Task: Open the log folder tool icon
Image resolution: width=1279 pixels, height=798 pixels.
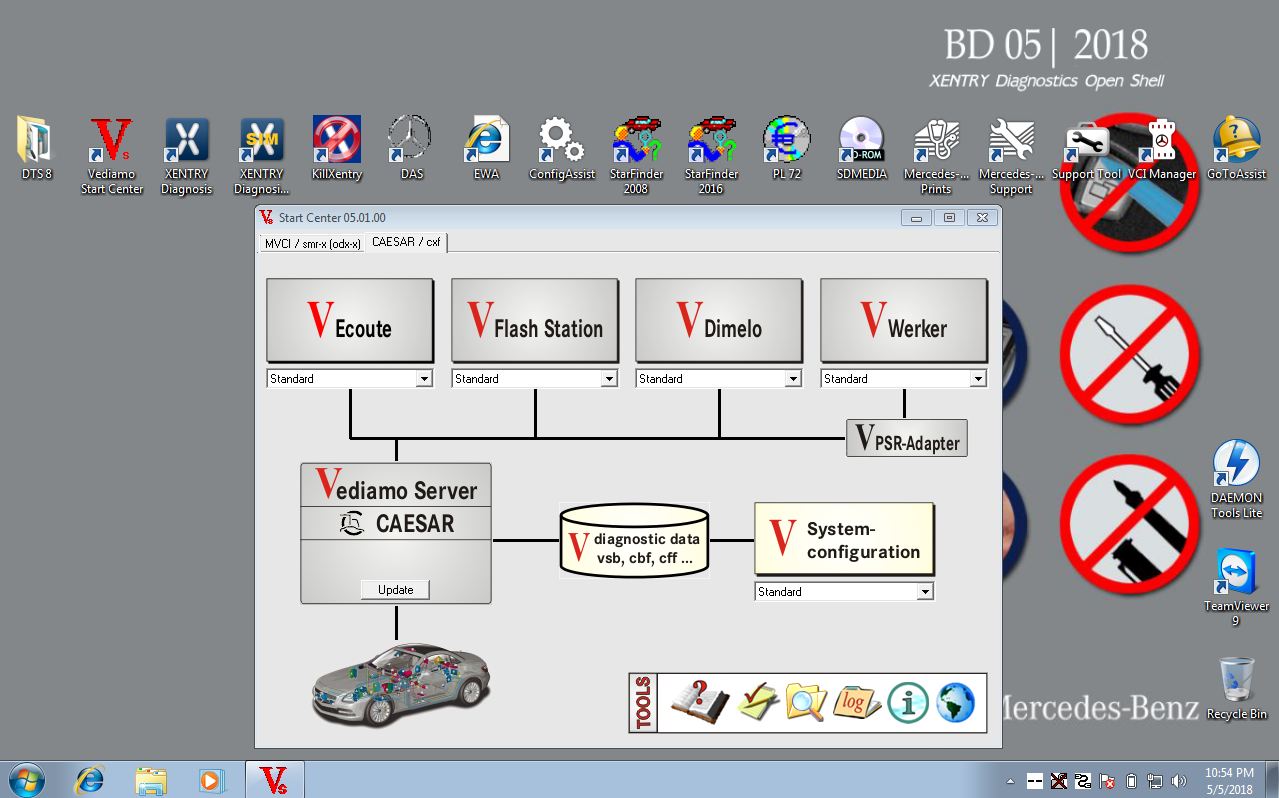Action: point(857,702)
